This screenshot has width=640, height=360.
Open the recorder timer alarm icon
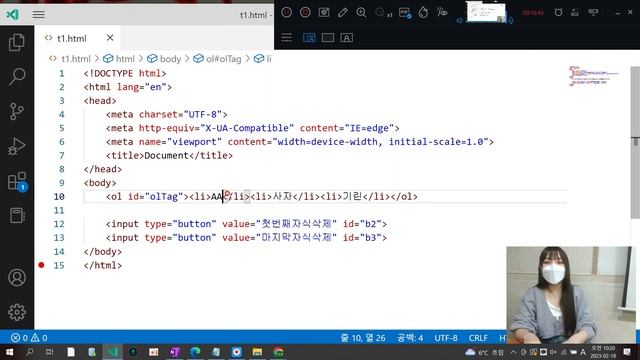coord(558,13)
